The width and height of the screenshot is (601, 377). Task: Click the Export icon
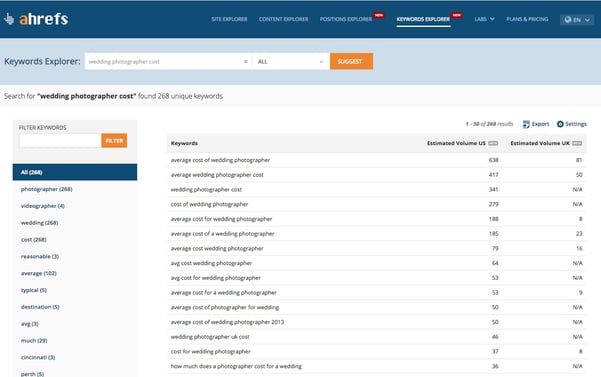[x=526, y=124]
